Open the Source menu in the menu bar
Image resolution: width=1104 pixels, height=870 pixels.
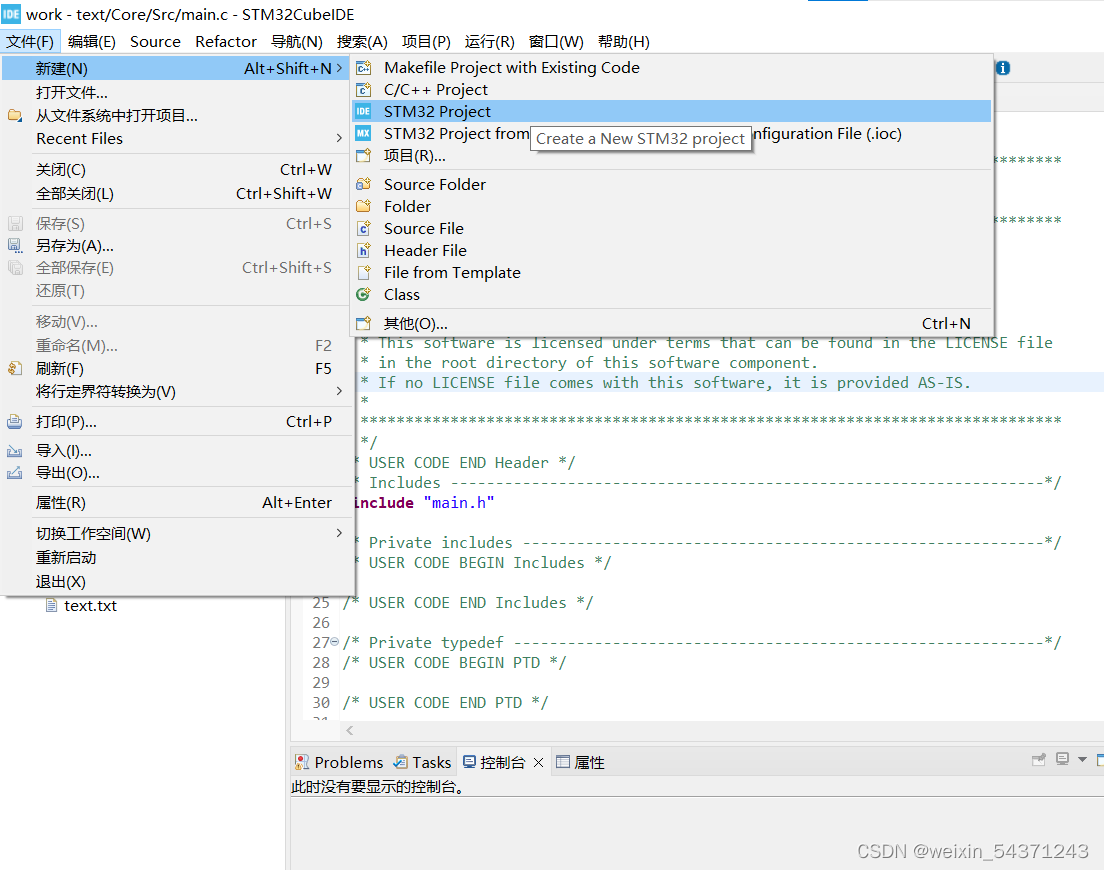155,41
